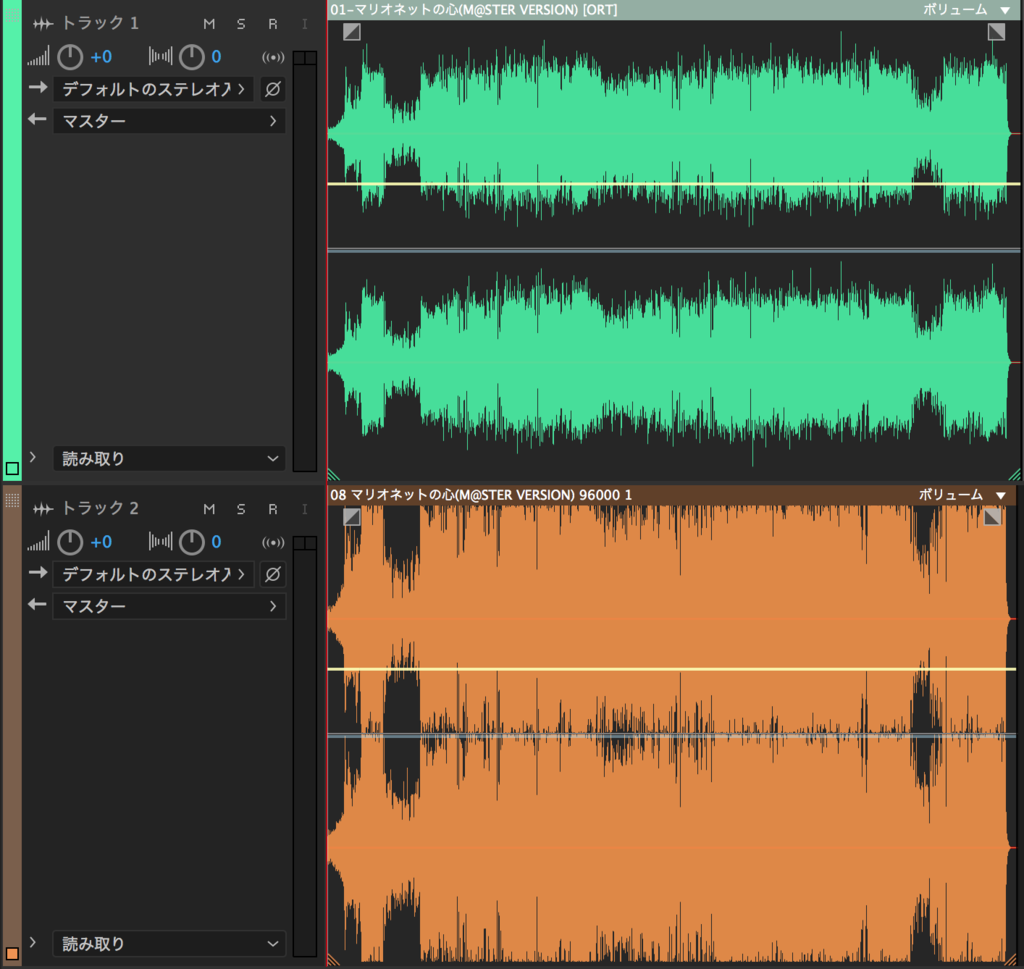Open Track 1 clip ボリューム envelope menu
The height and width of the screenshot is (969, 1024).
[967, 10]
